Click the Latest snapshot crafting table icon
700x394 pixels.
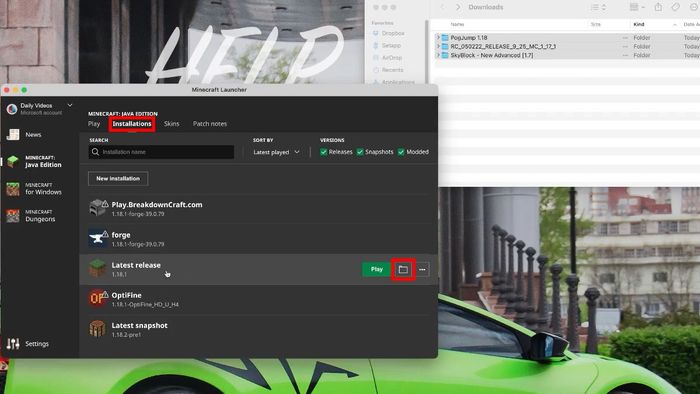[x=97, y=329]
